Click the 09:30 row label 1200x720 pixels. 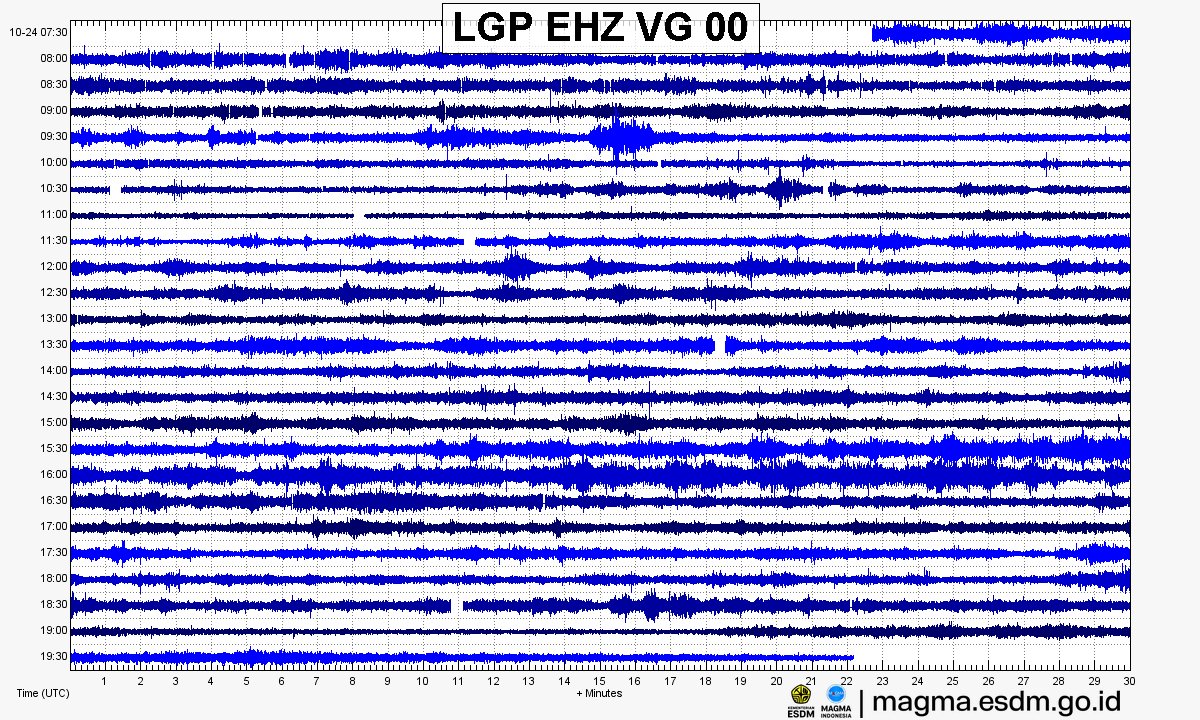(x=54, y=136)
